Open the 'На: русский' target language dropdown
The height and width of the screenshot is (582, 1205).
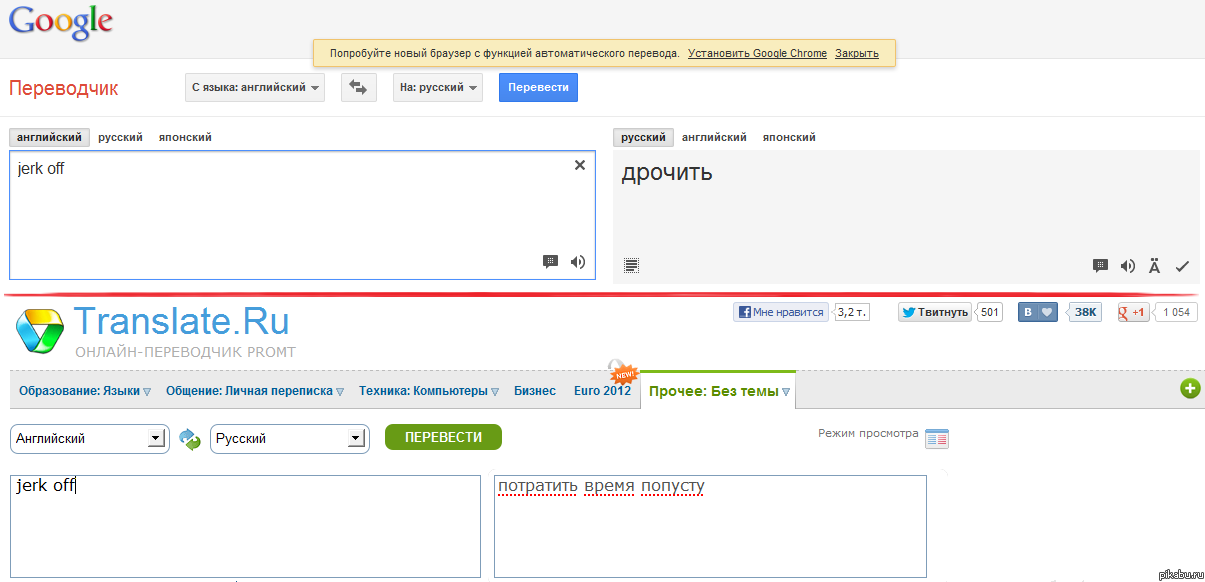pyautogui.click(x=438, y=88)
